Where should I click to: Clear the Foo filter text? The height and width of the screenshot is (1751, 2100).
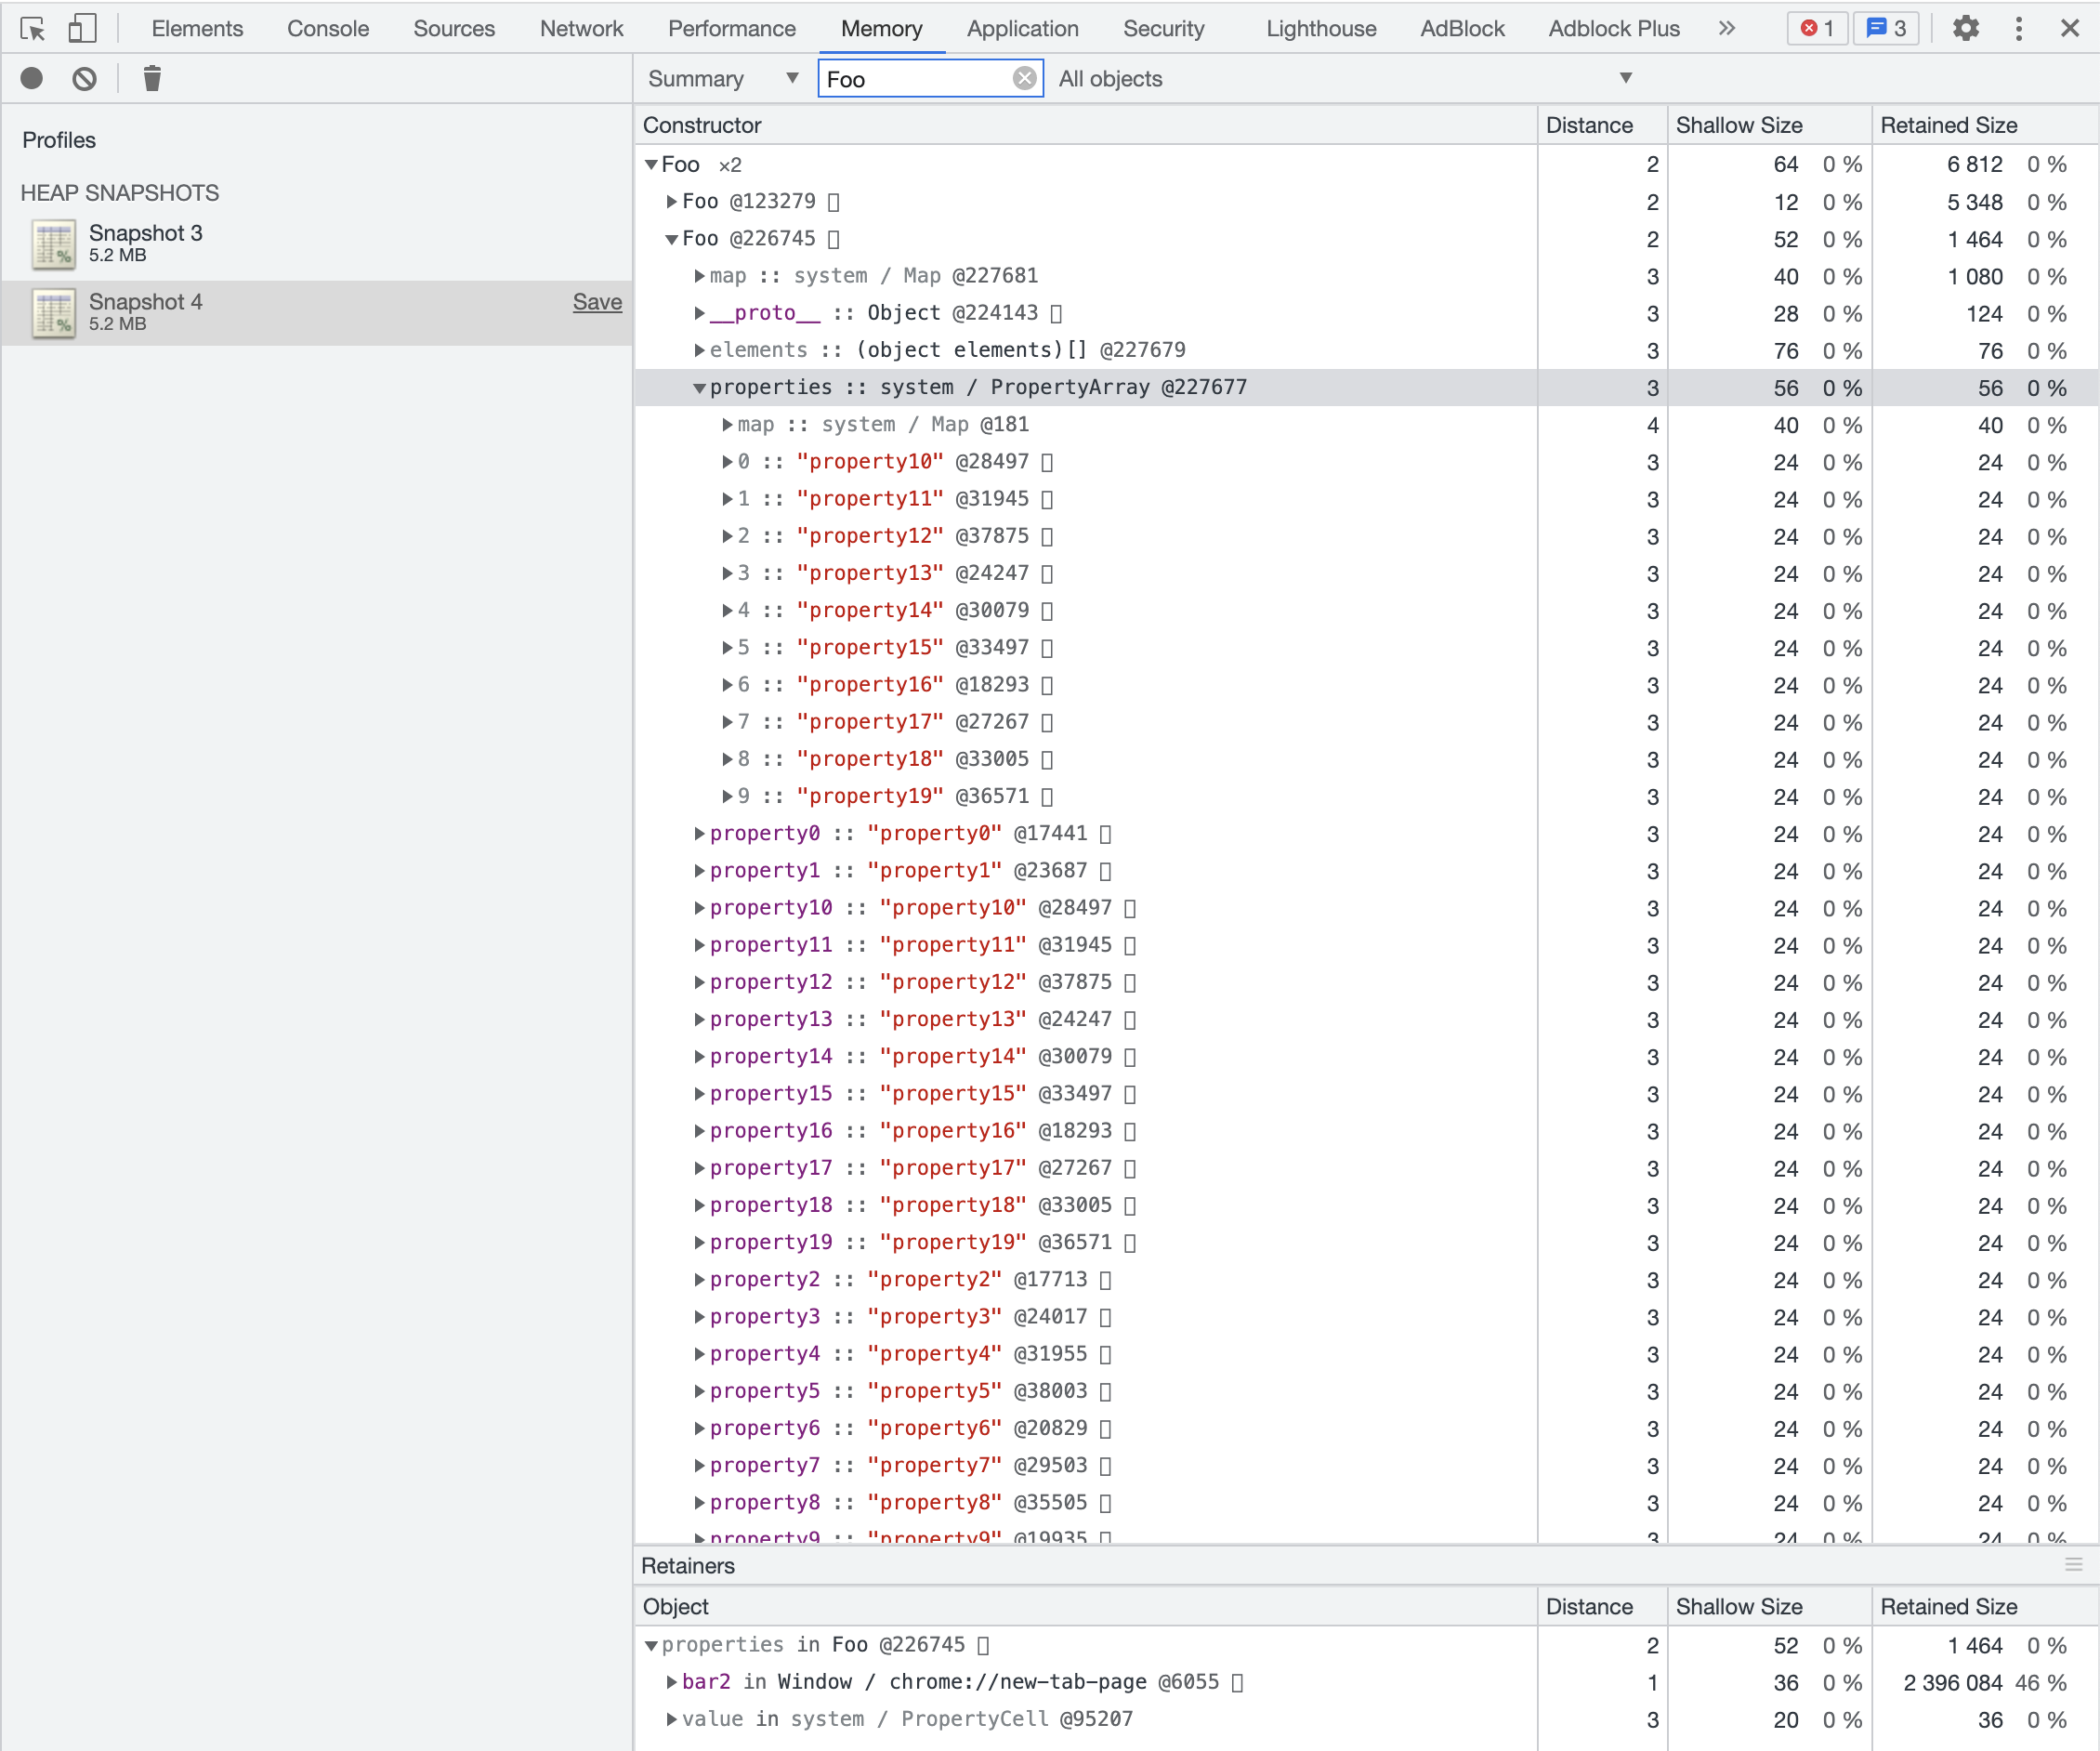[x=1024, y=78]
